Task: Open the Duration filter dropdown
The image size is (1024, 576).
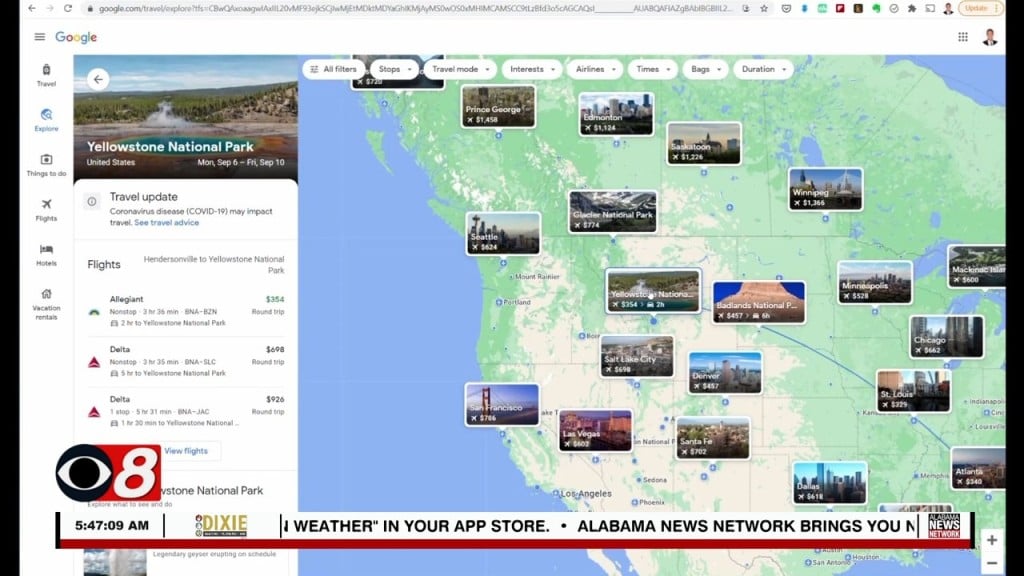Action: (762, 69)
